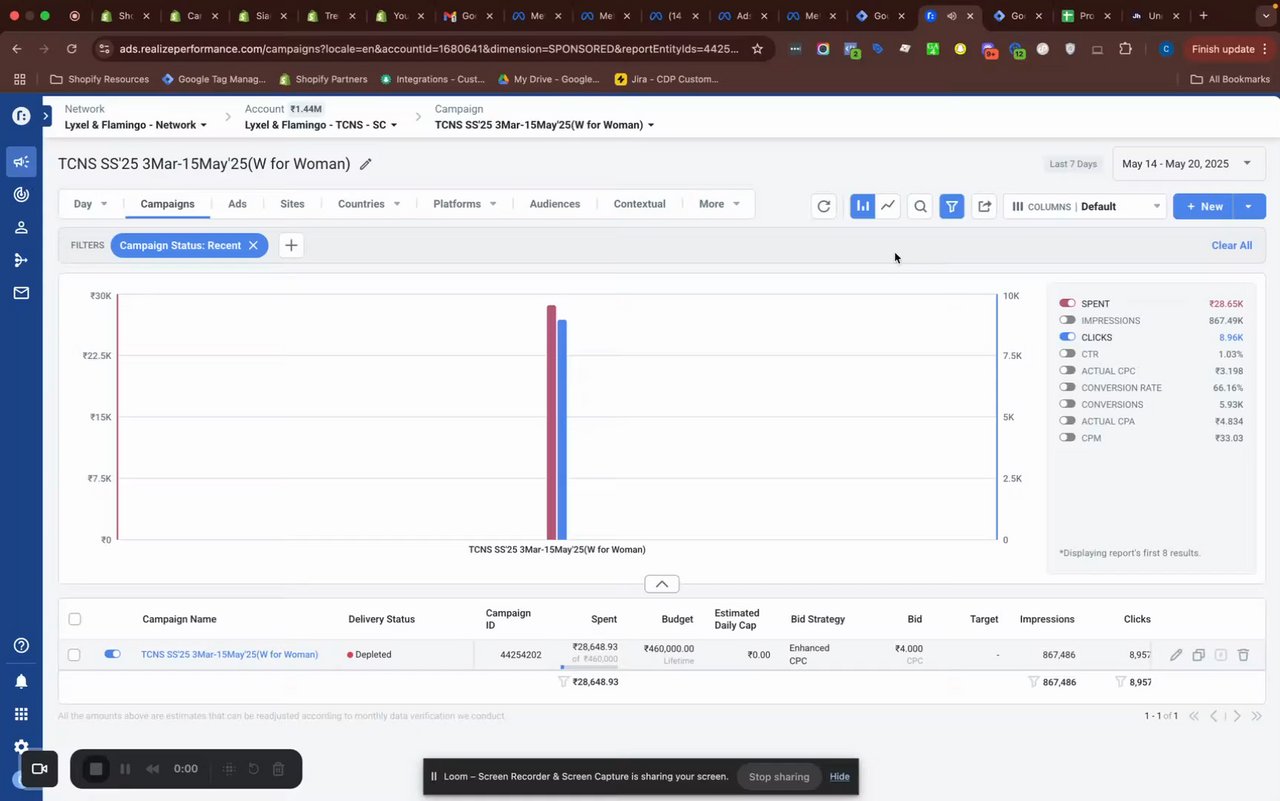The width and height of the screenshot is (1280, 801).
Task: Toggle the filter funnel button
Action: (x=953, y=206)
